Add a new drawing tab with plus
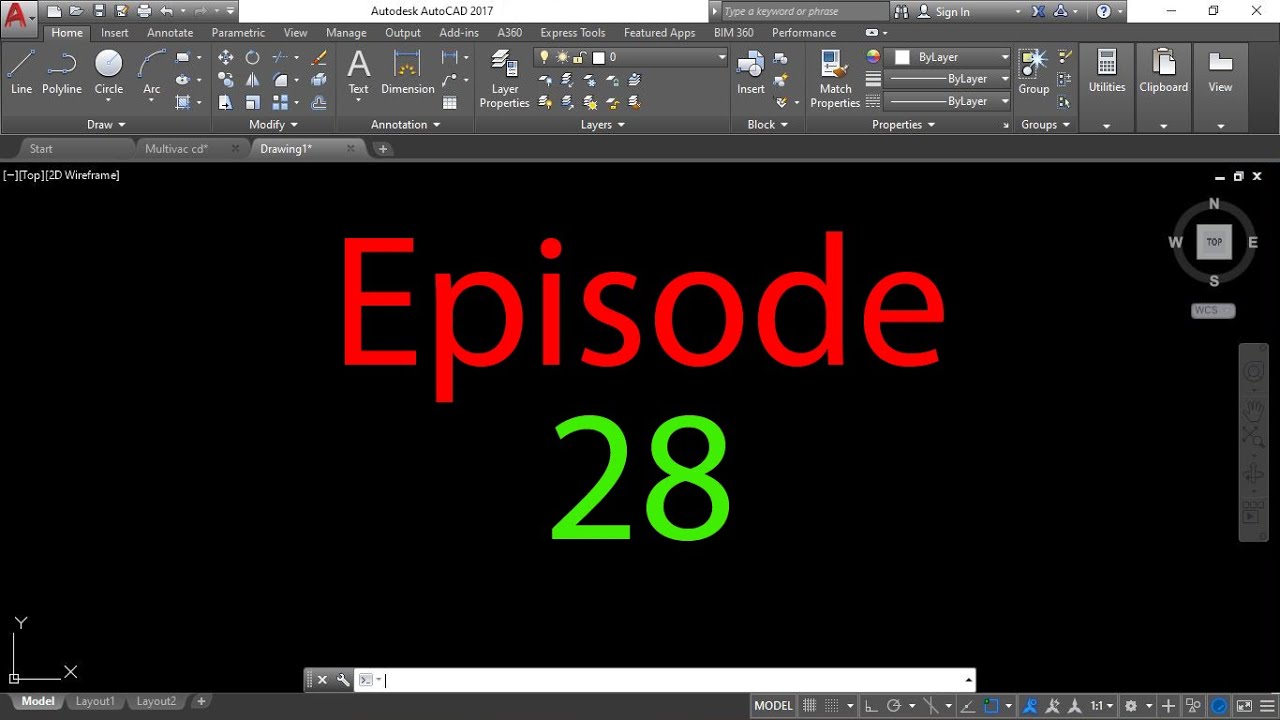This screenshot has height=720, width=1280. pos(382,149)
